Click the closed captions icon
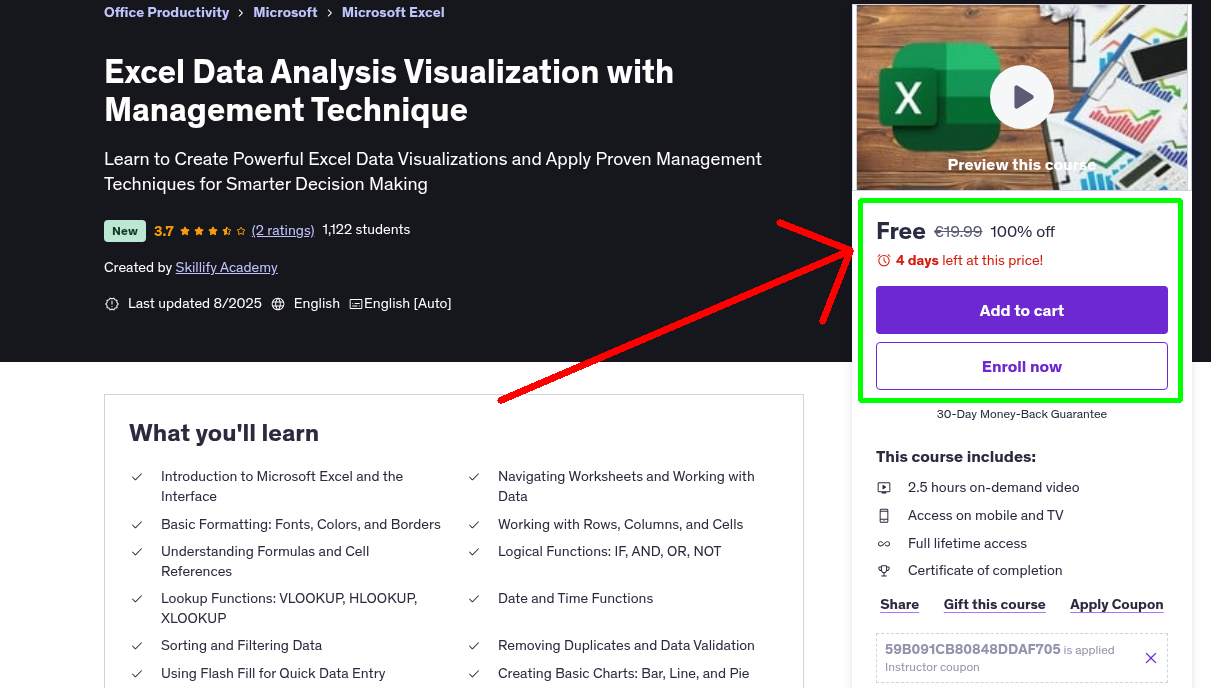 355,304
